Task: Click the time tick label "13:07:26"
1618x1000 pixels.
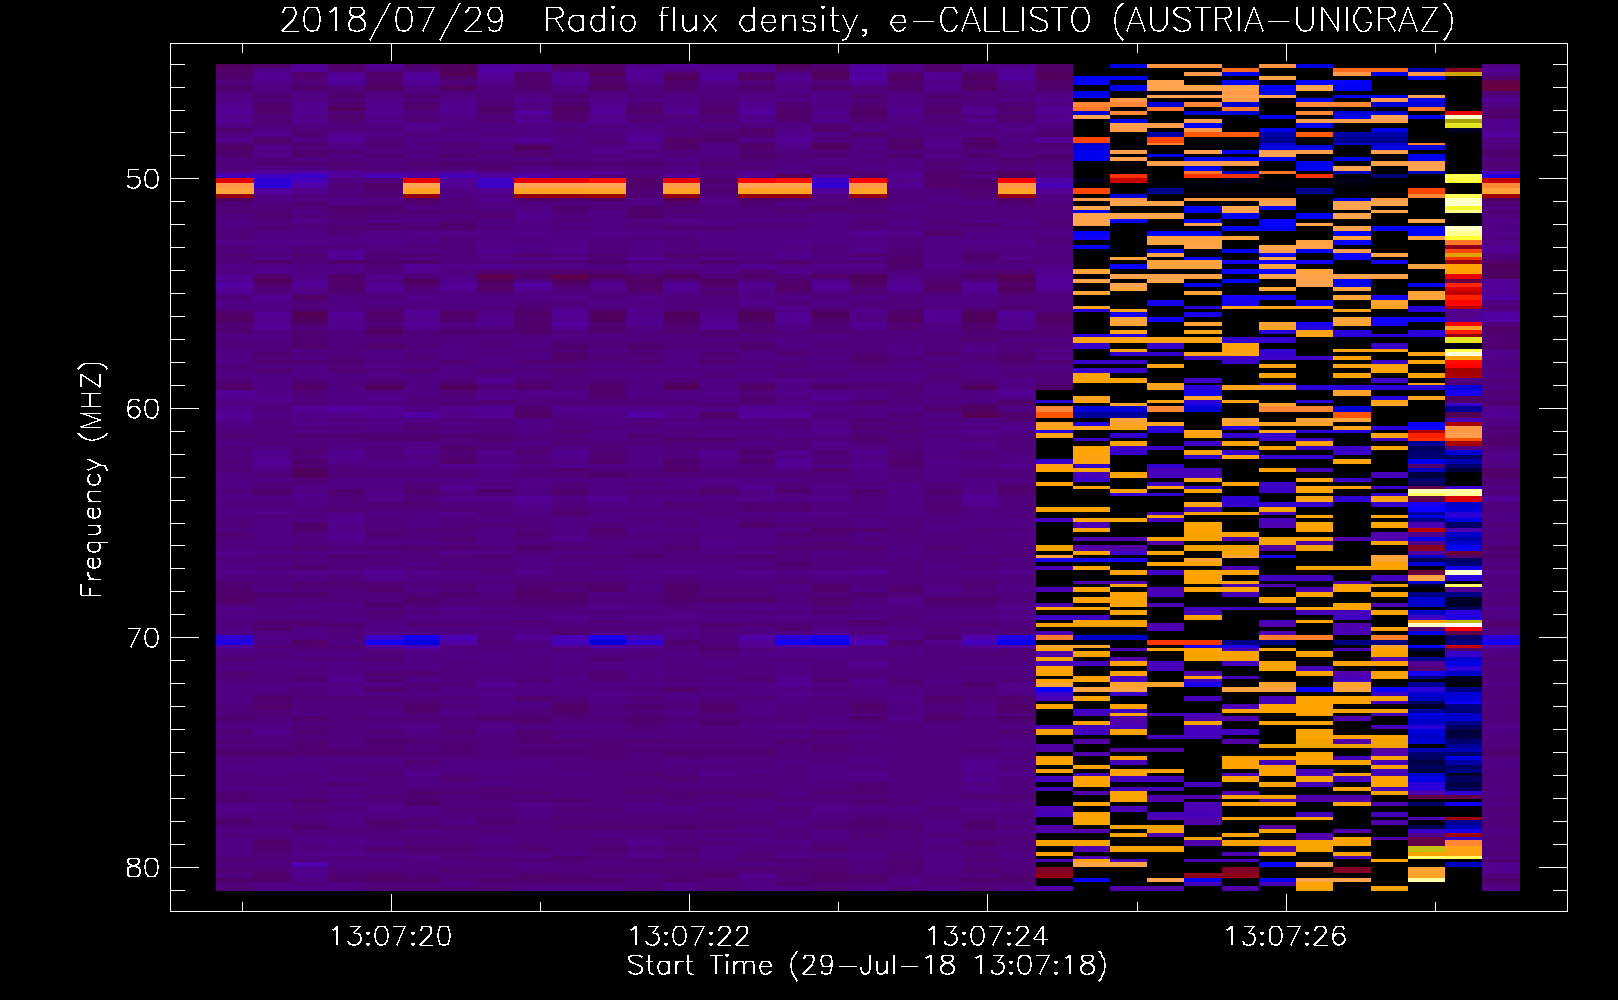Action: 1286,937
